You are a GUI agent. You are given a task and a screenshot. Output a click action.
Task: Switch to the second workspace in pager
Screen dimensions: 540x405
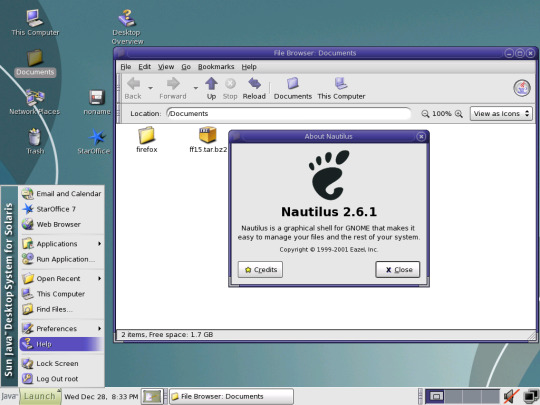453,396
